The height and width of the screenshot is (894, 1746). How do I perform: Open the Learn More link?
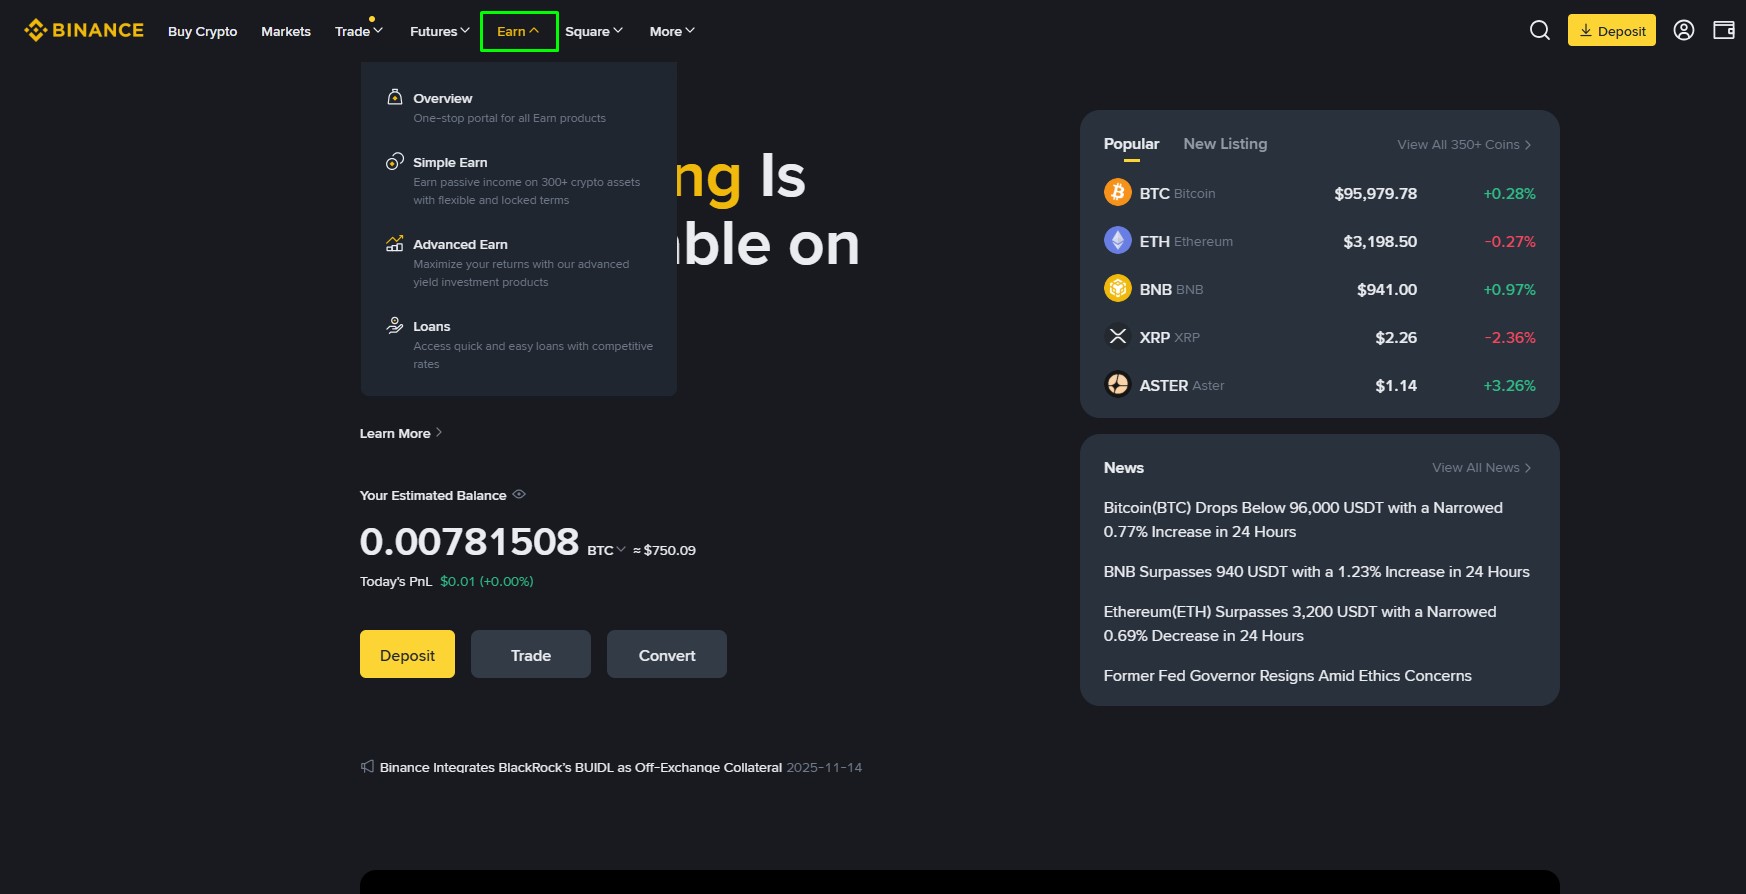401,433
